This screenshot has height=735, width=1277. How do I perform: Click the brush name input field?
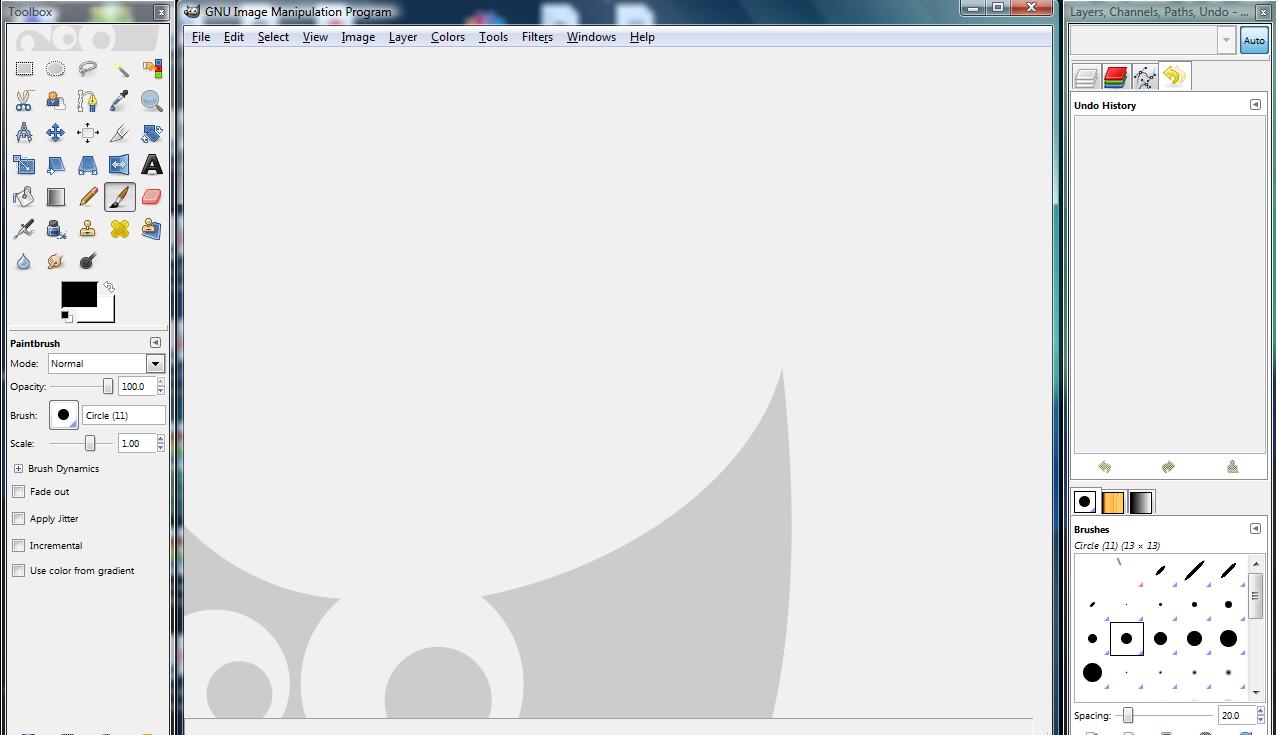tap(123, 415)
